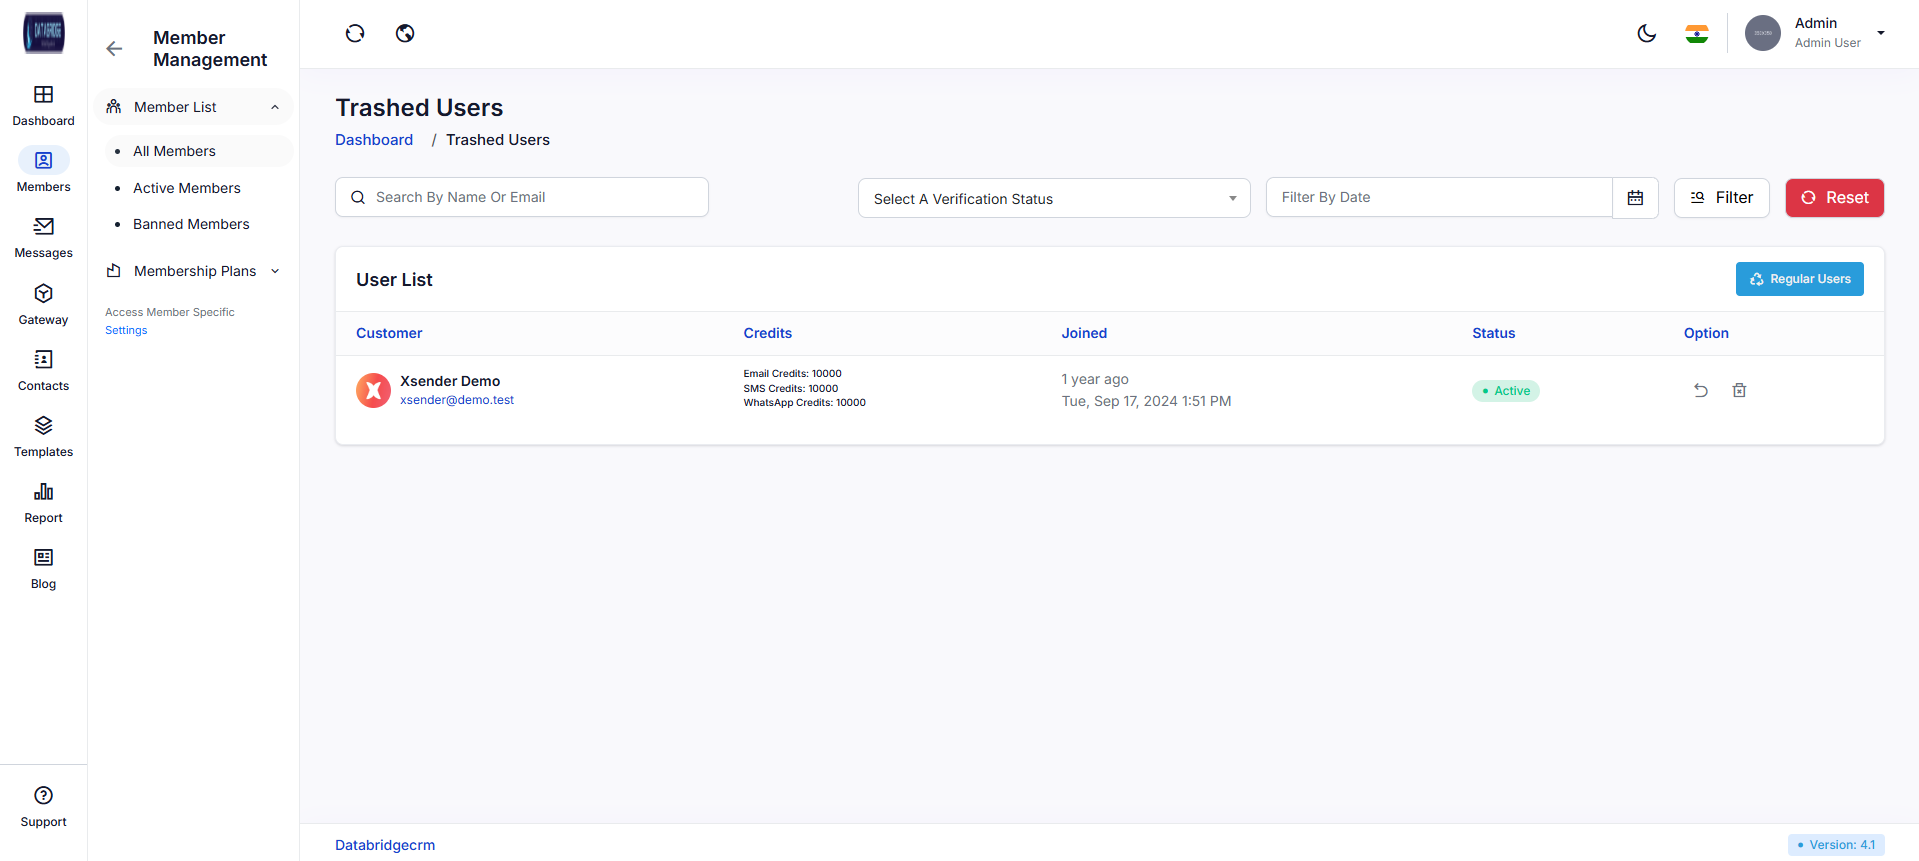1919x861 pixels.
Task: Permanently delete Xsender Demo via trash icon
Action: click(1739, 390)
